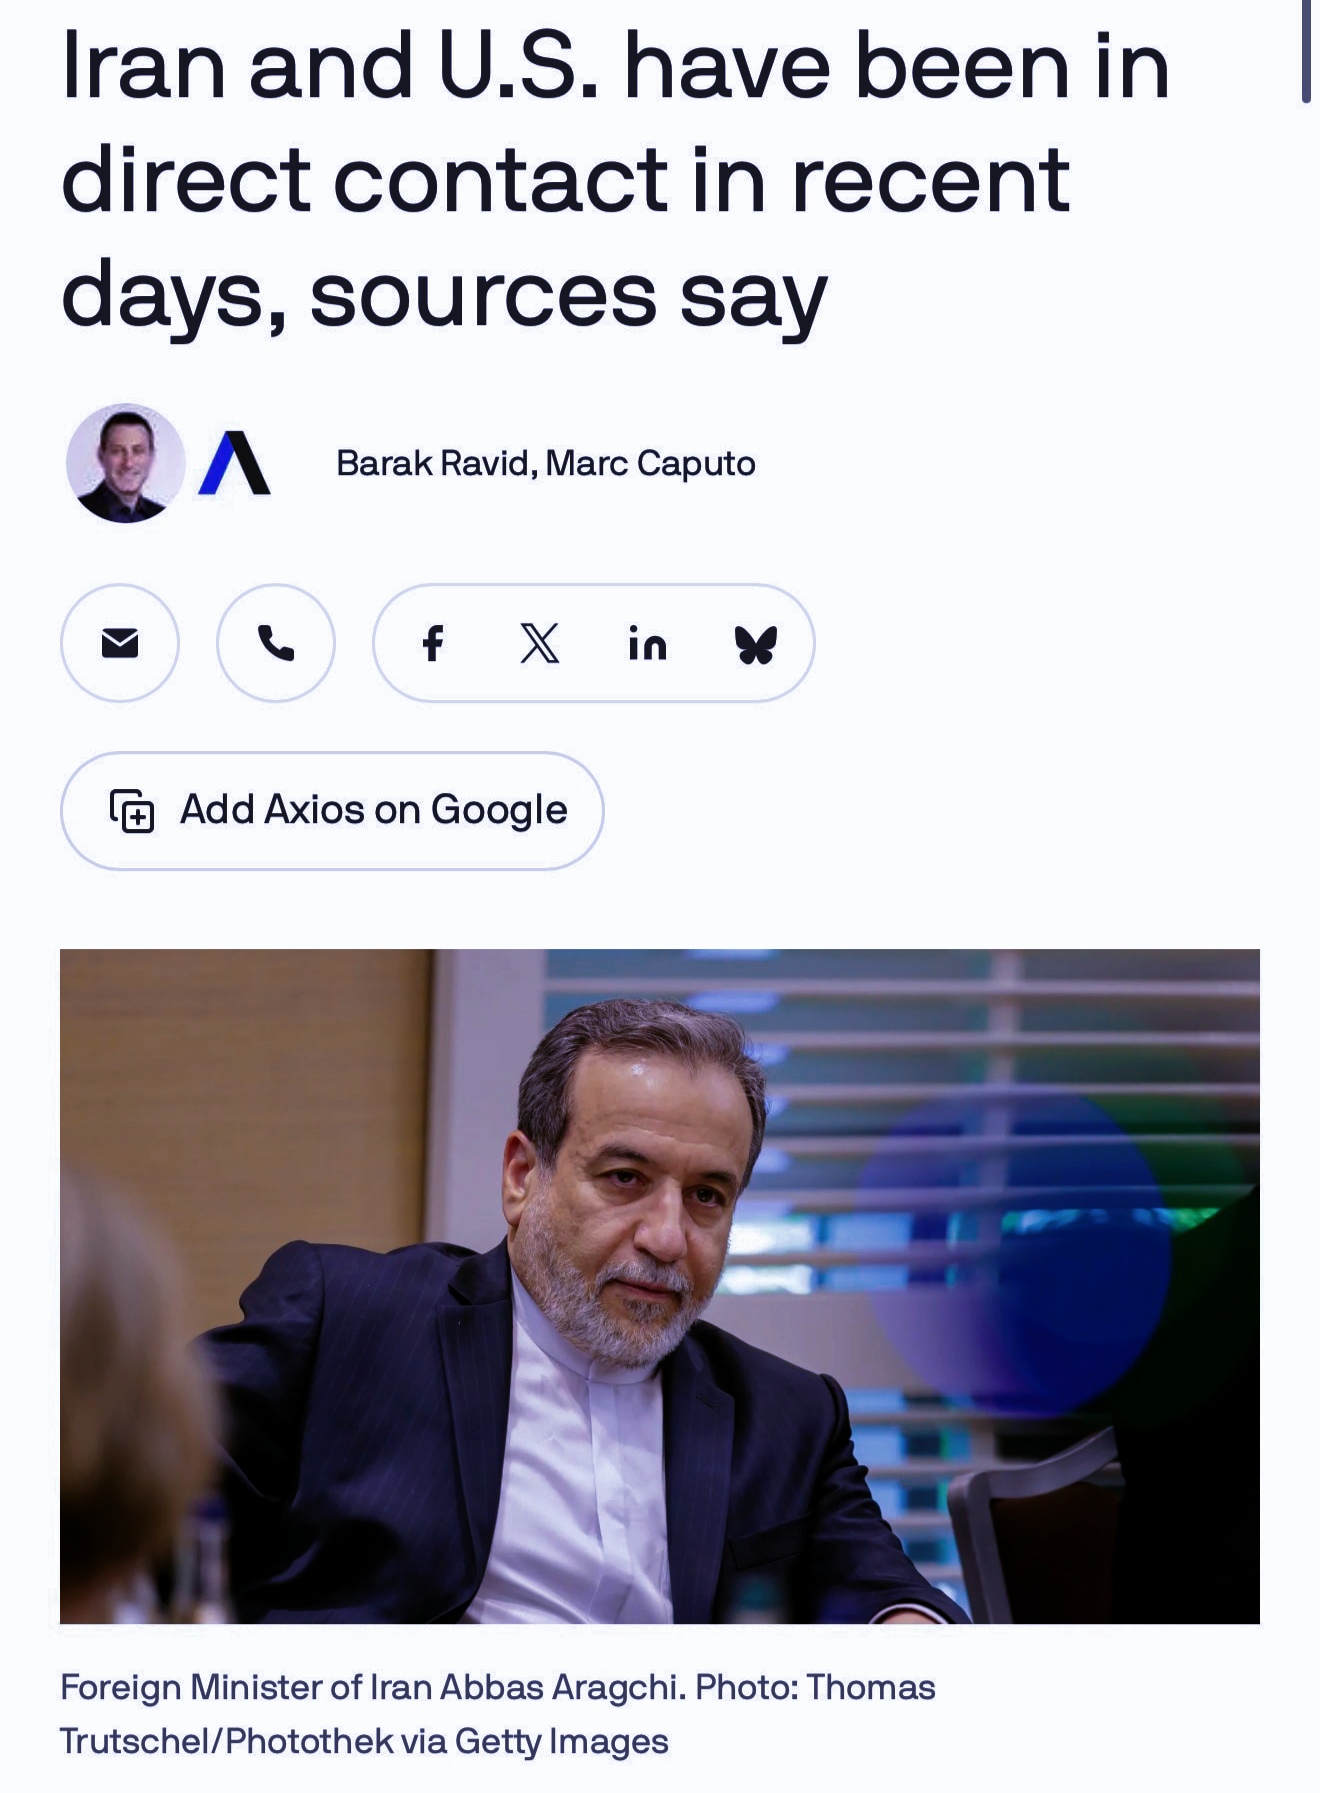Click the article headline text
Screen dimensions: 1320x1793
[x=615, y=180]
